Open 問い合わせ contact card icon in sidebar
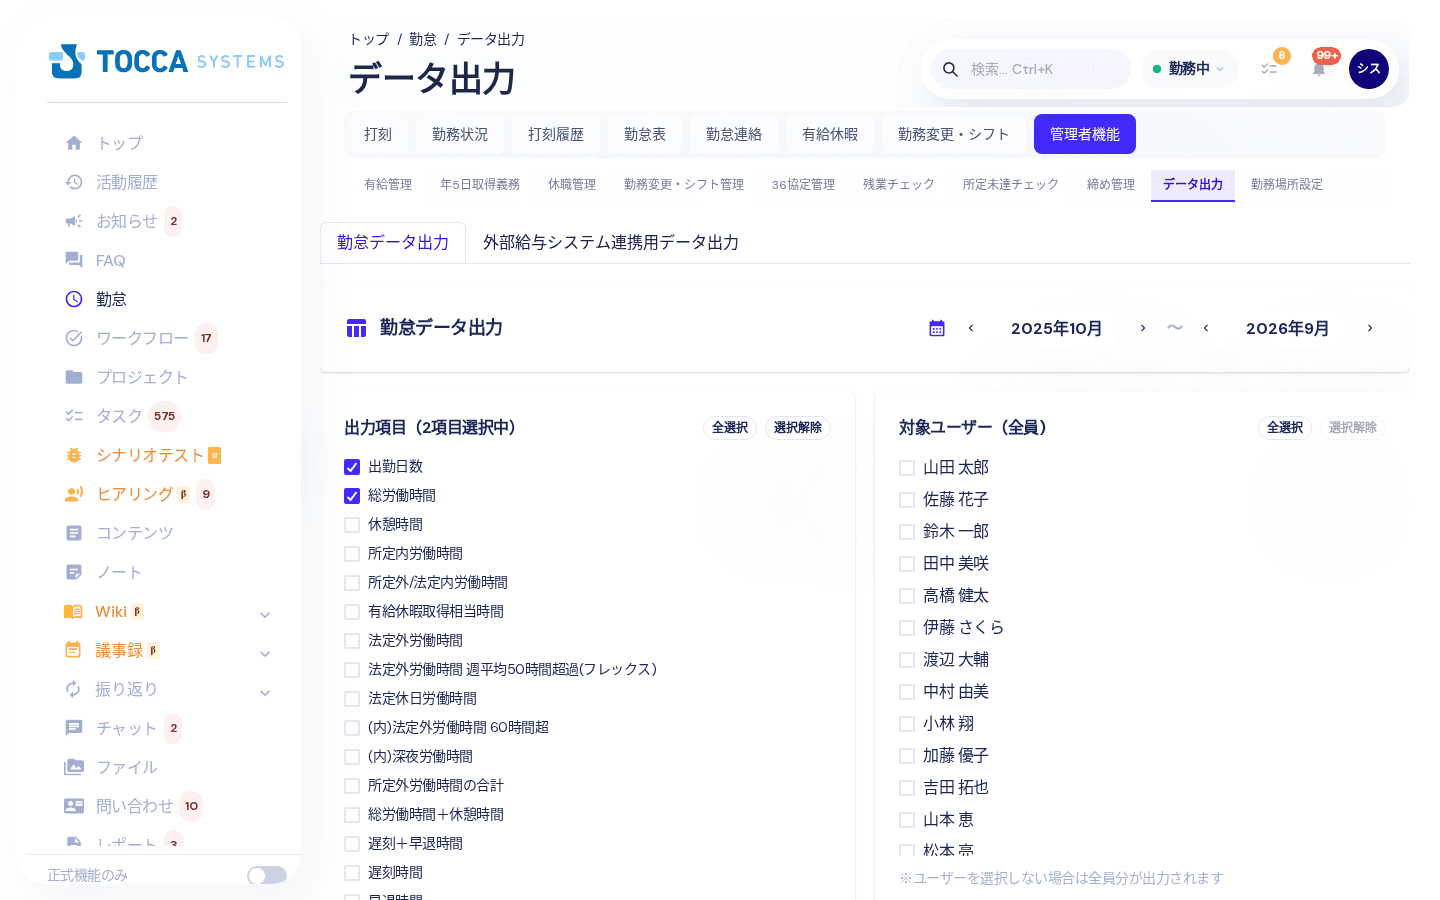Screen dimensions: 1440x900 (x=74, y=806)
